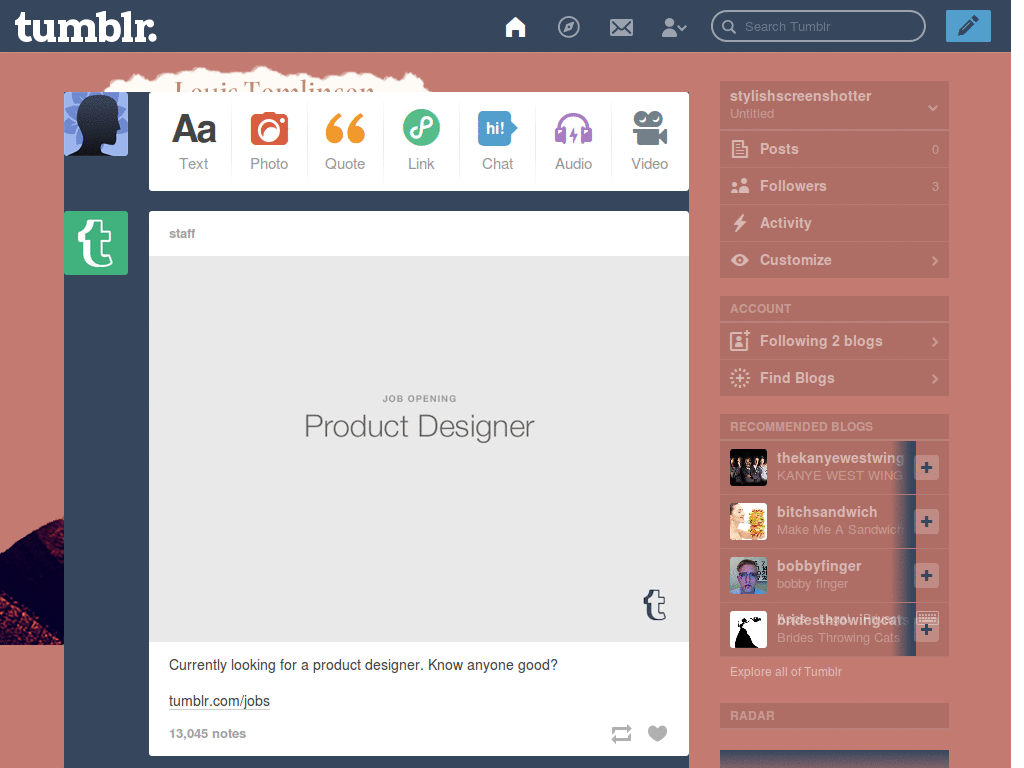Create a new Quote post
This screenshot has width=1024, height=768.
point(345,141)
